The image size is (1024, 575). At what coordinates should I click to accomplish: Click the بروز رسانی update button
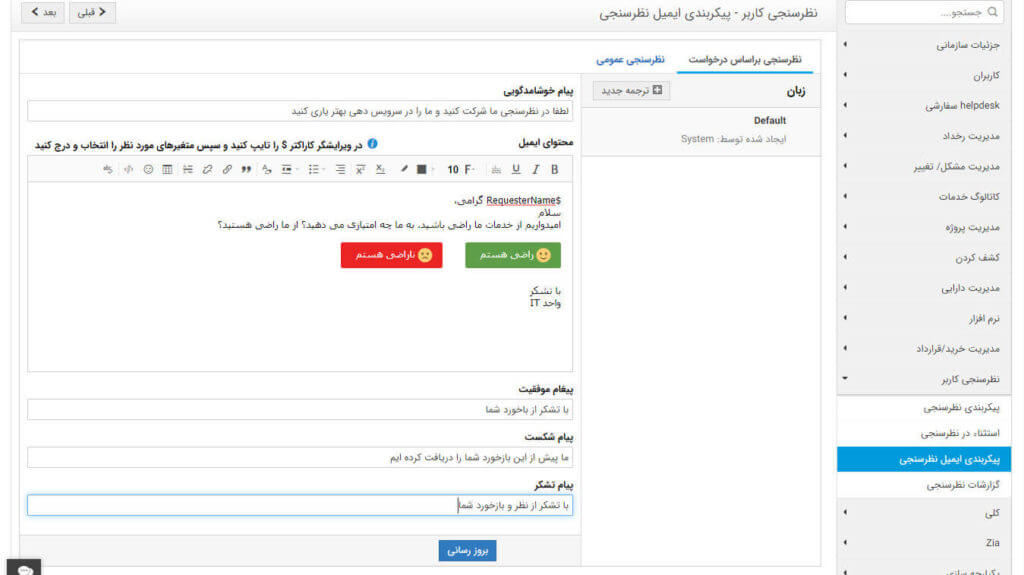468,551
